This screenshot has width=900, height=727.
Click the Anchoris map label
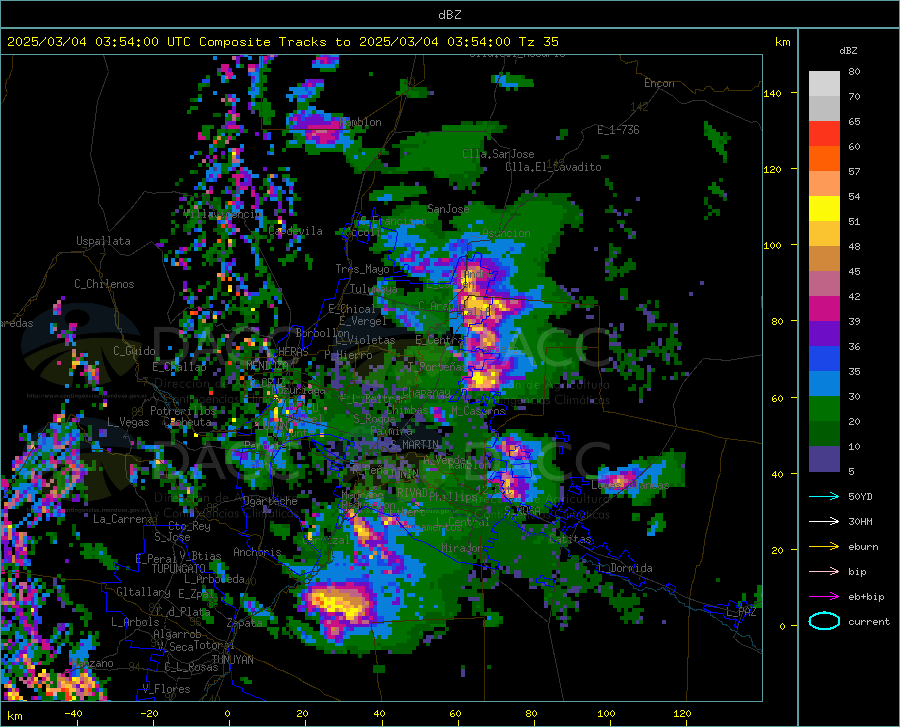(x=257, y=553)
